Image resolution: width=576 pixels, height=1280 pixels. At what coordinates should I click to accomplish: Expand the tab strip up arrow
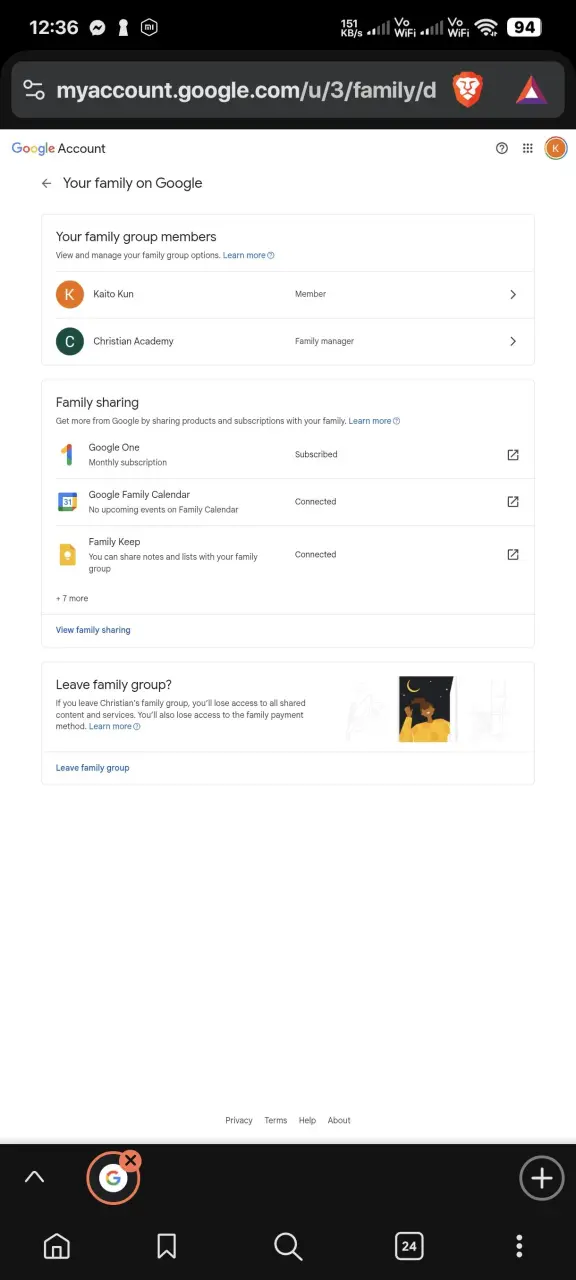coord(34,1177)
